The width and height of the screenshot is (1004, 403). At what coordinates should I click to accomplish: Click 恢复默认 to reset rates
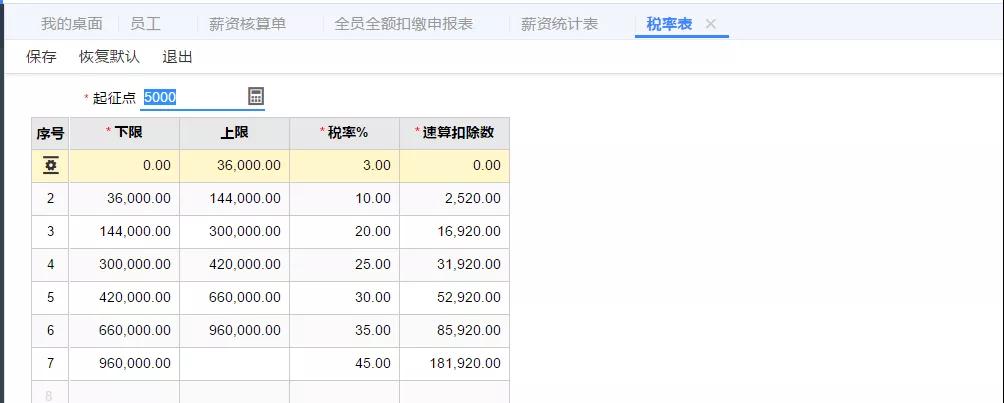(x=109, y=57)
